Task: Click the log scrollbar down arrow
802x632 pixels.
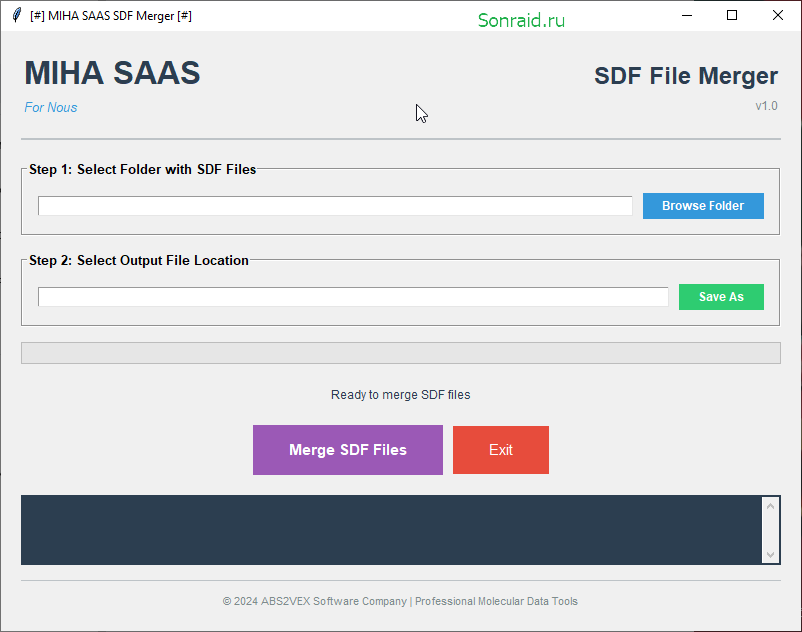Action: coord(770,555)
